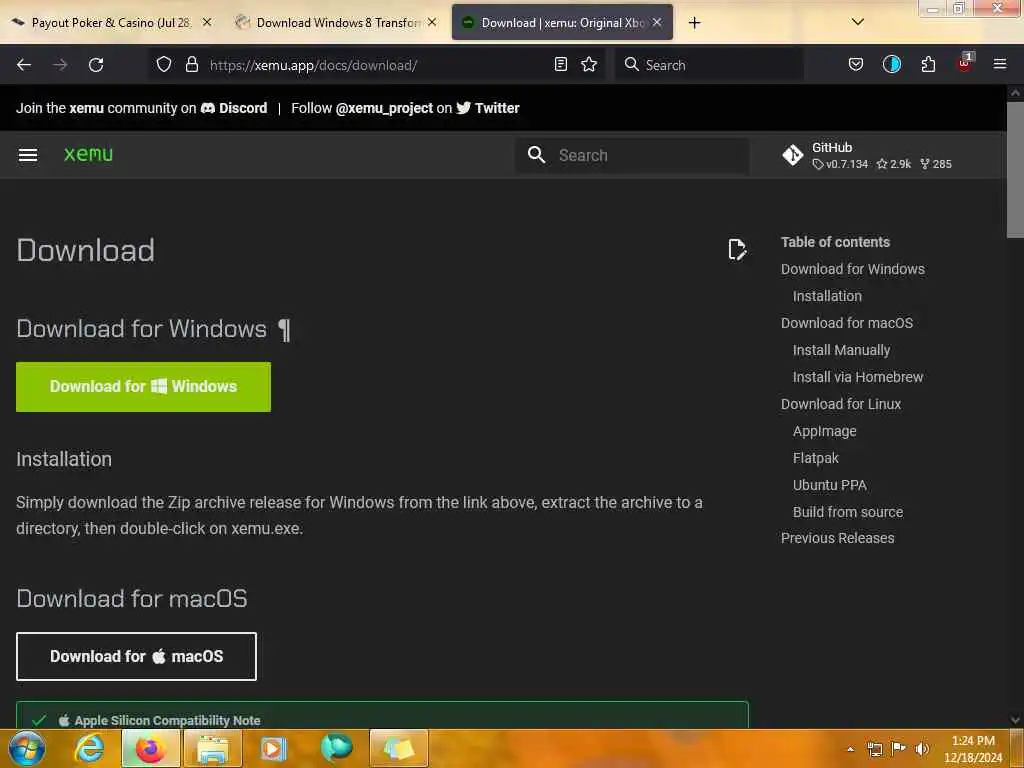1024x768 pixels.
Task: Close the xemu Download tab
Action: (657, 22)
